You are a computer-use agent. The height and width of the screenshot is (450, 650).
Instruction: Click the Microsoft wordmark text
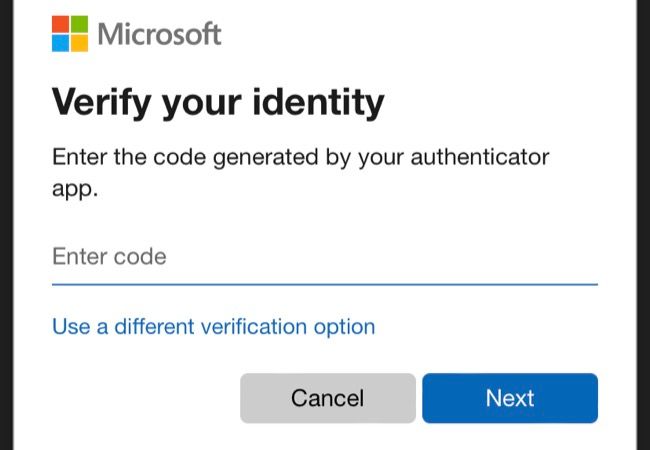(160, 34)
